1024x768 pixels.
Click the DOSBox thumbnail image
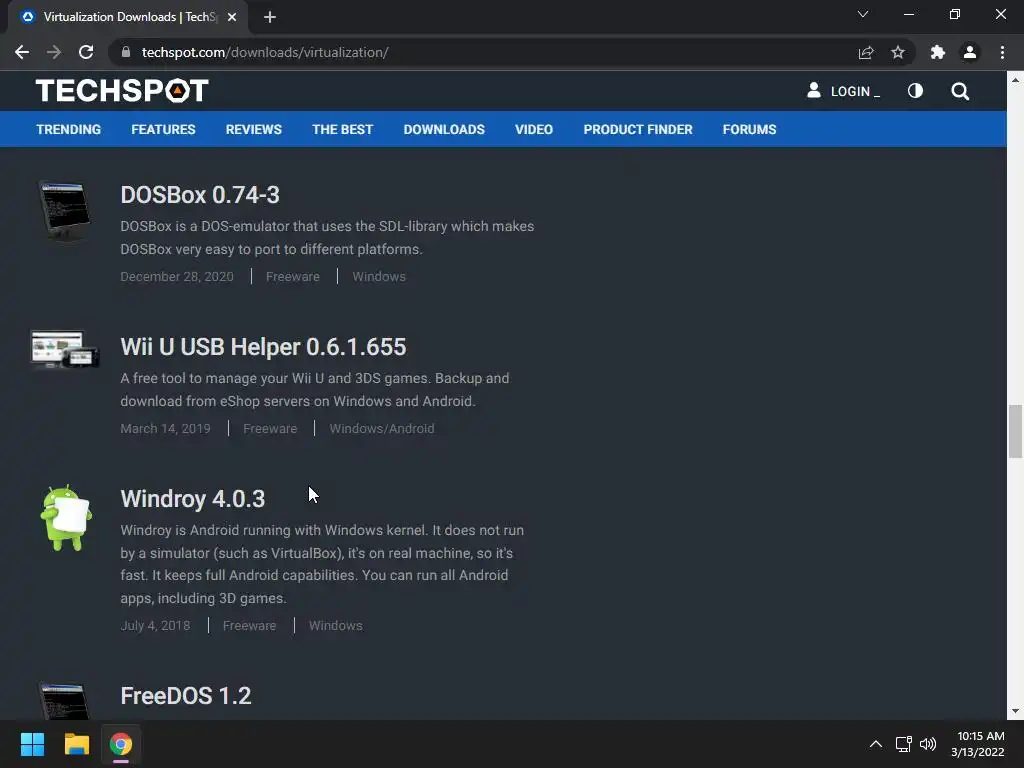65,210
